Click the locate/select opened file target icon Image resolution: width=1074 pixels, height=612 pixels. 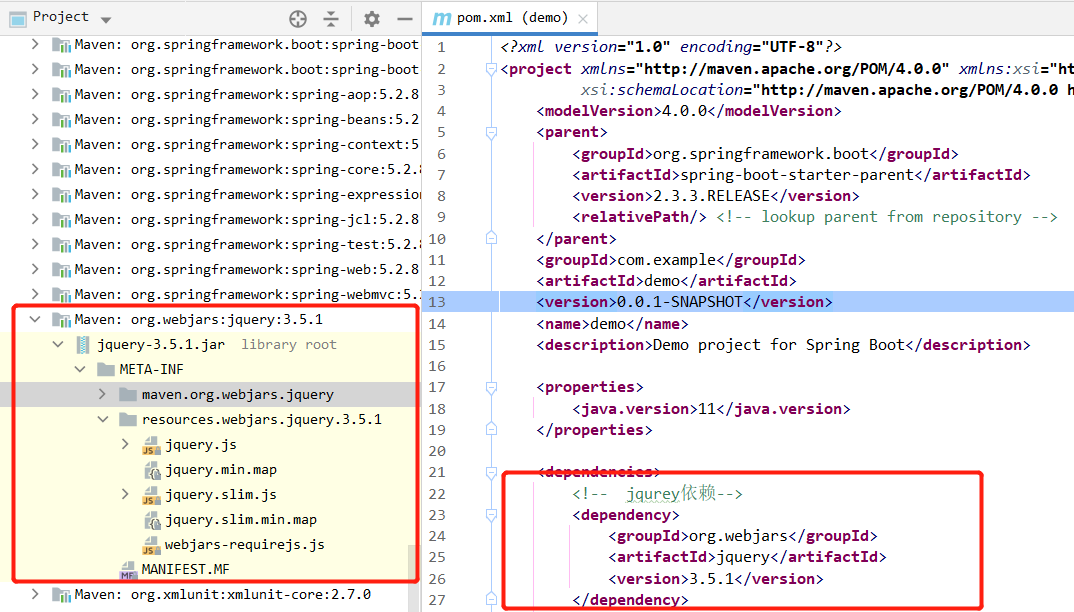[x=298, y=19]
